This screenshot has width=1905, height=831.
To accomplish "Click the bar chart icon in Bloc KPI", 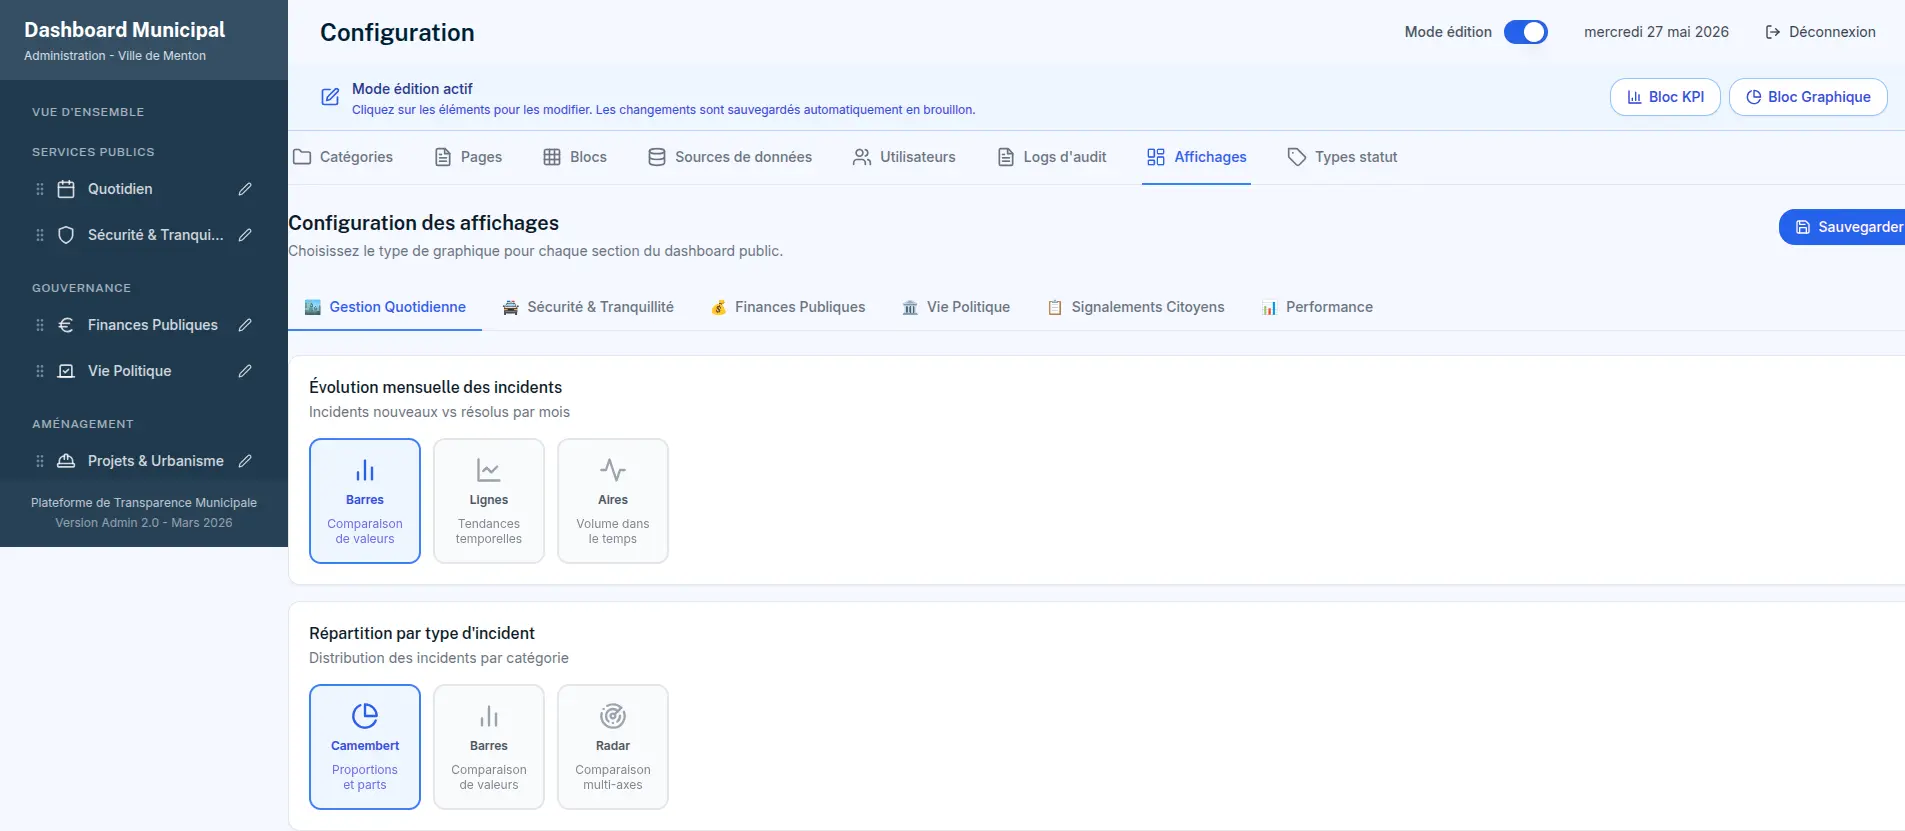I will pos(1634,97).
